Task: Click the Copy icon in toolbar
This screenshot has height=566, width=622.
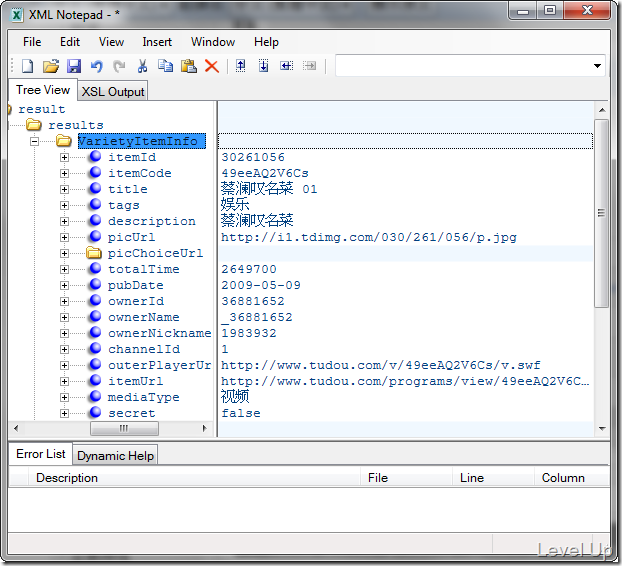Action: click(165, 66)
